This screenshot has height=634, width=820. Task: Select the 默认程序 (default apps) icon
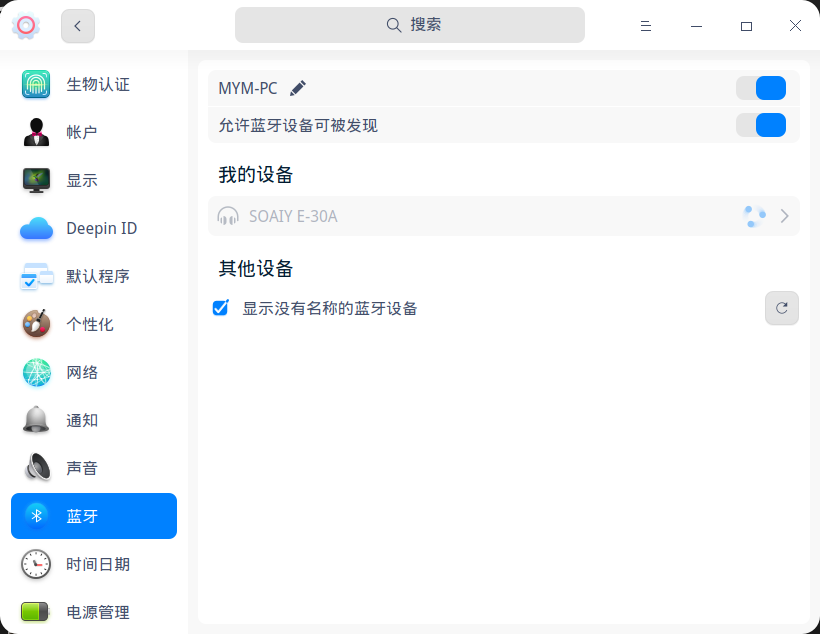[x=36, y=276]
